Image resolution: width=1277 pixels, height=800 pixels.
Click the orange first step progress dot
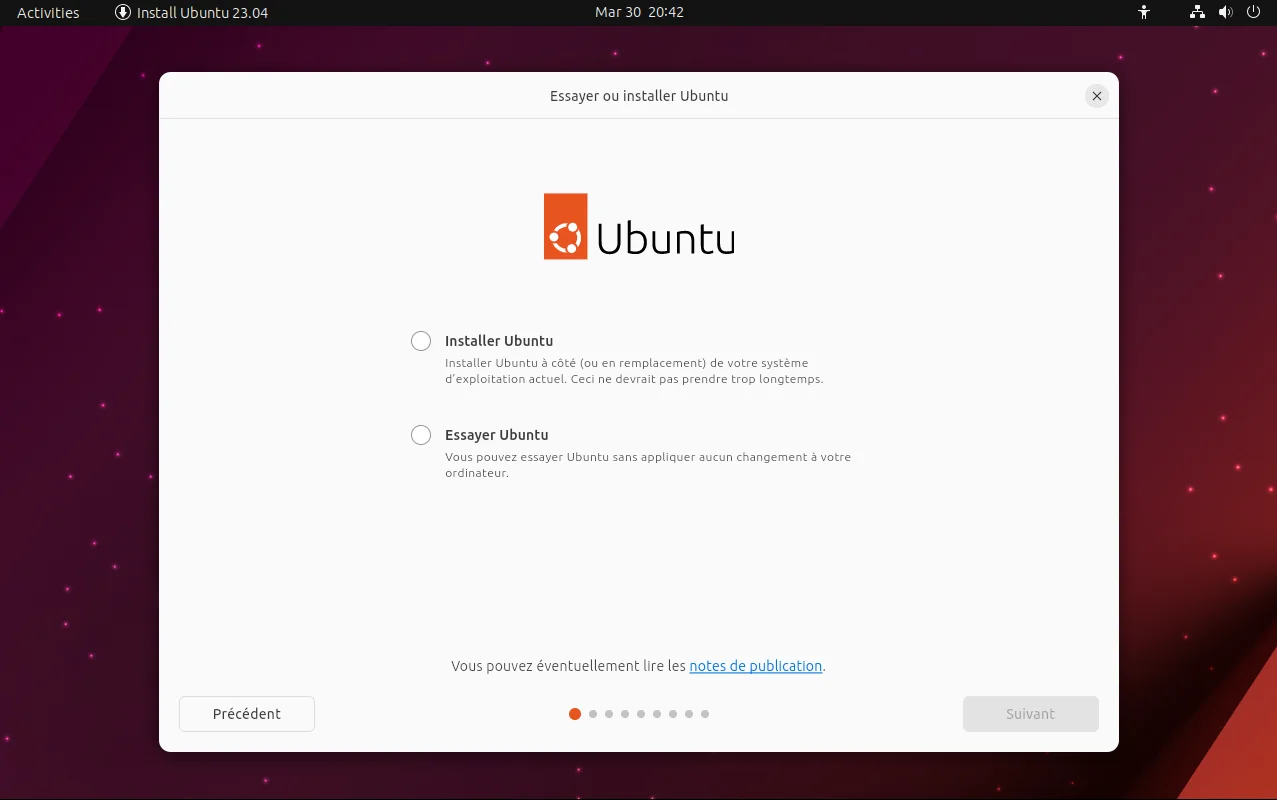click(575, 714)
